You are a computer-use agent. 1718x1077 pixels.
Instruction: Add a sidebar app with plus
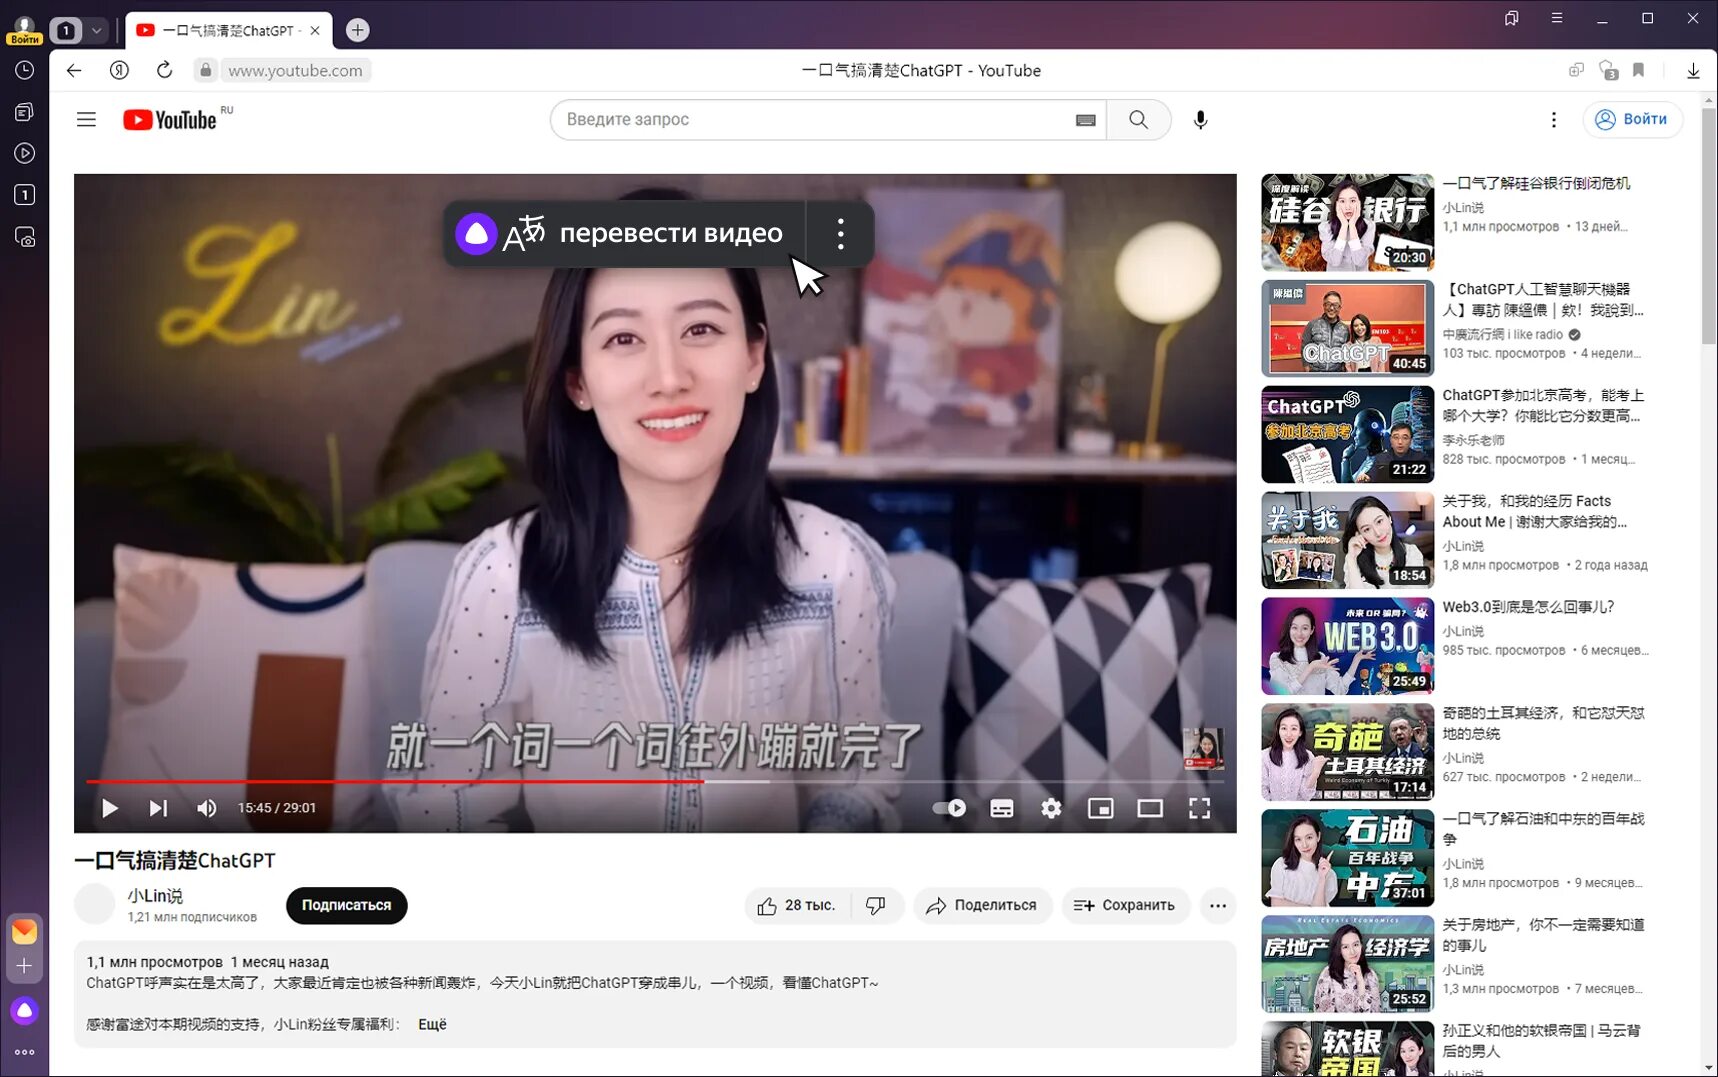coord(25,966)
